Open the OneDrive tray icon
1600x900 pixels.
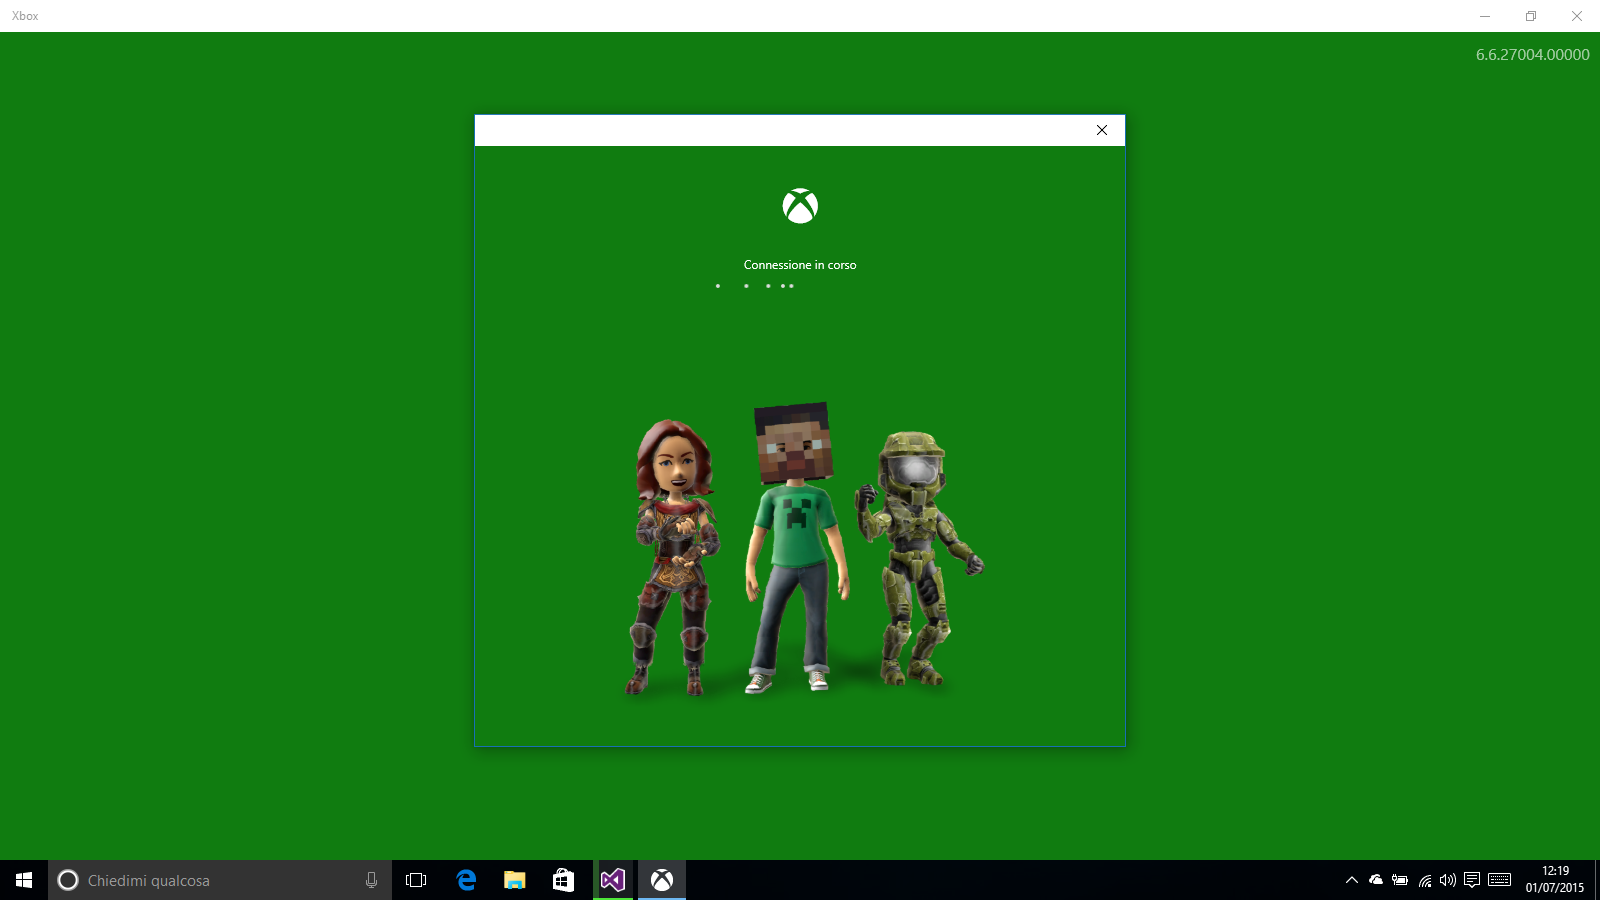tap(1376, 880)
